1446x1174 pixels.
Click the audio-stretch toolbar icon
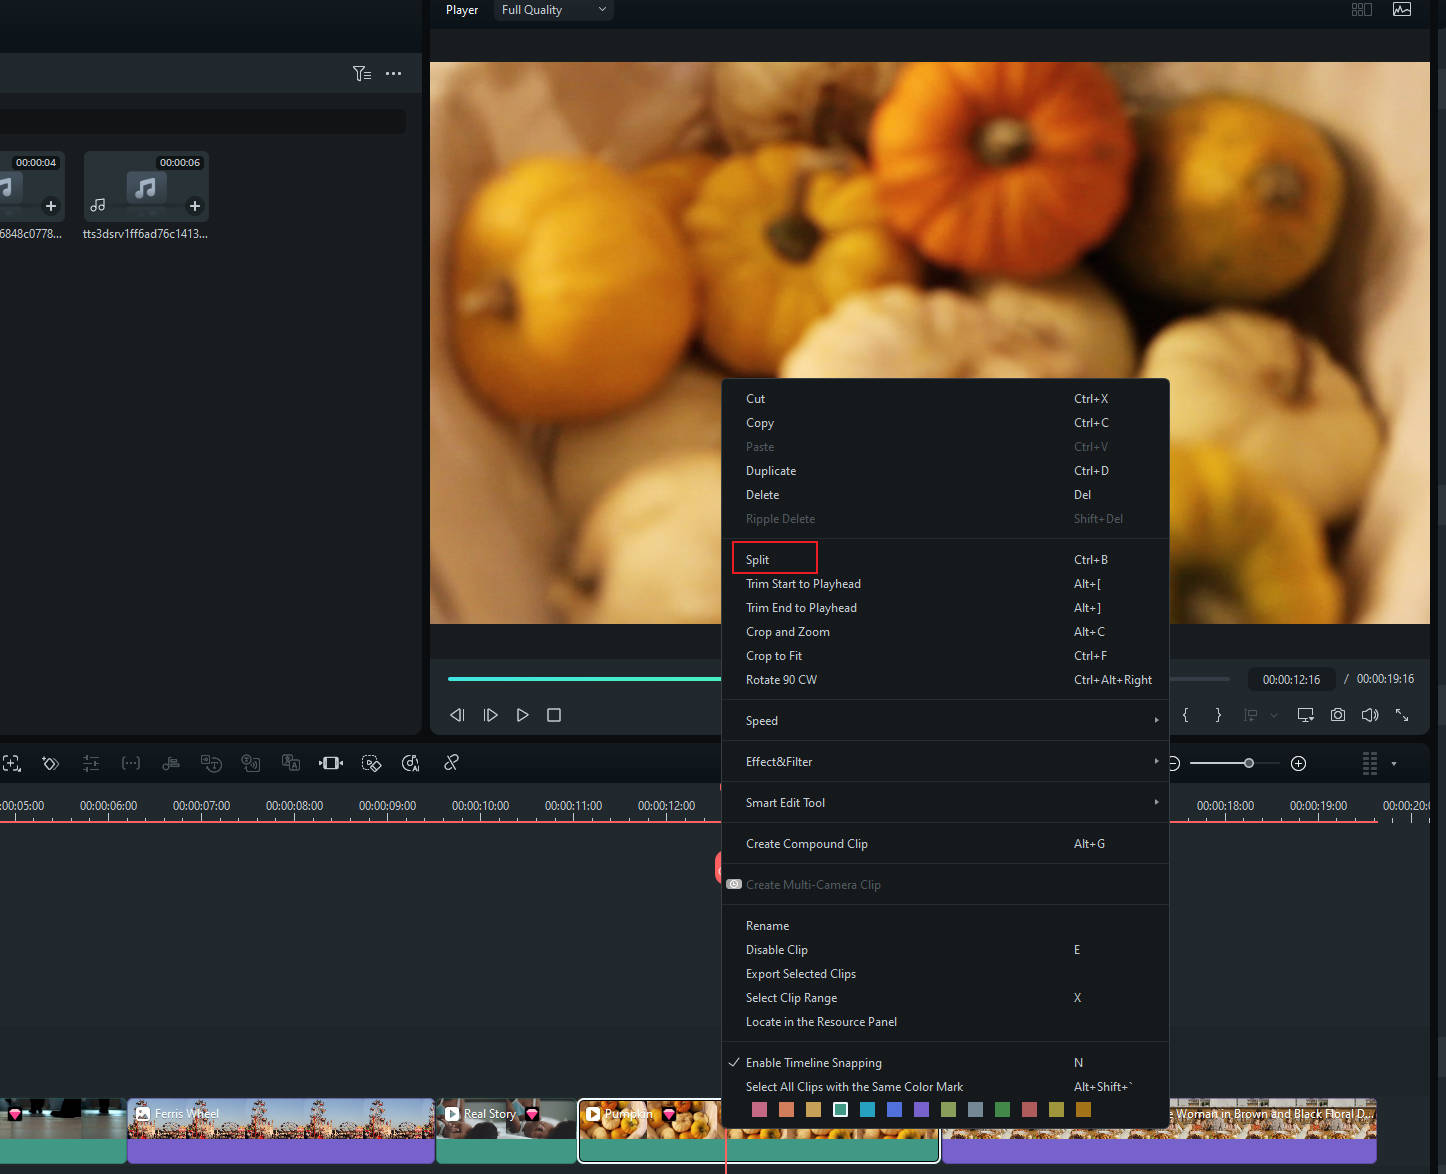click(x=171, y=763)
